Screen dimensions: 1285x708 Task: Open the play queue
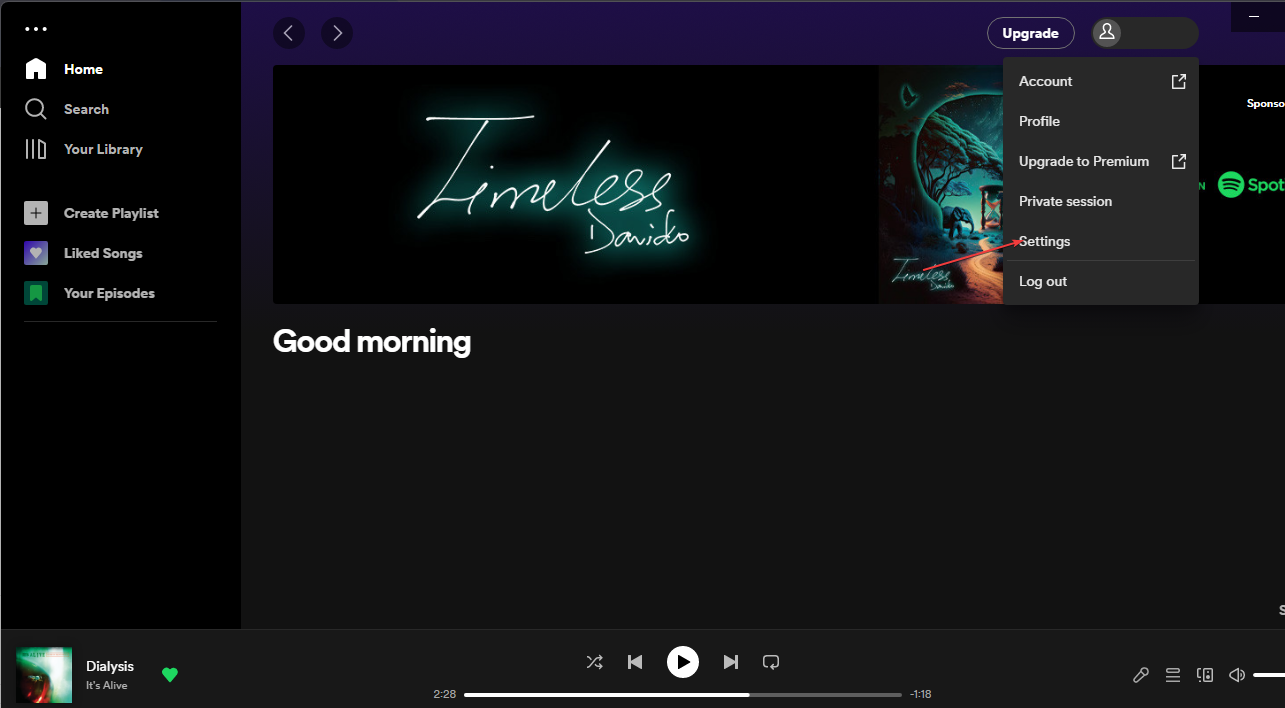click(1173, 675)
